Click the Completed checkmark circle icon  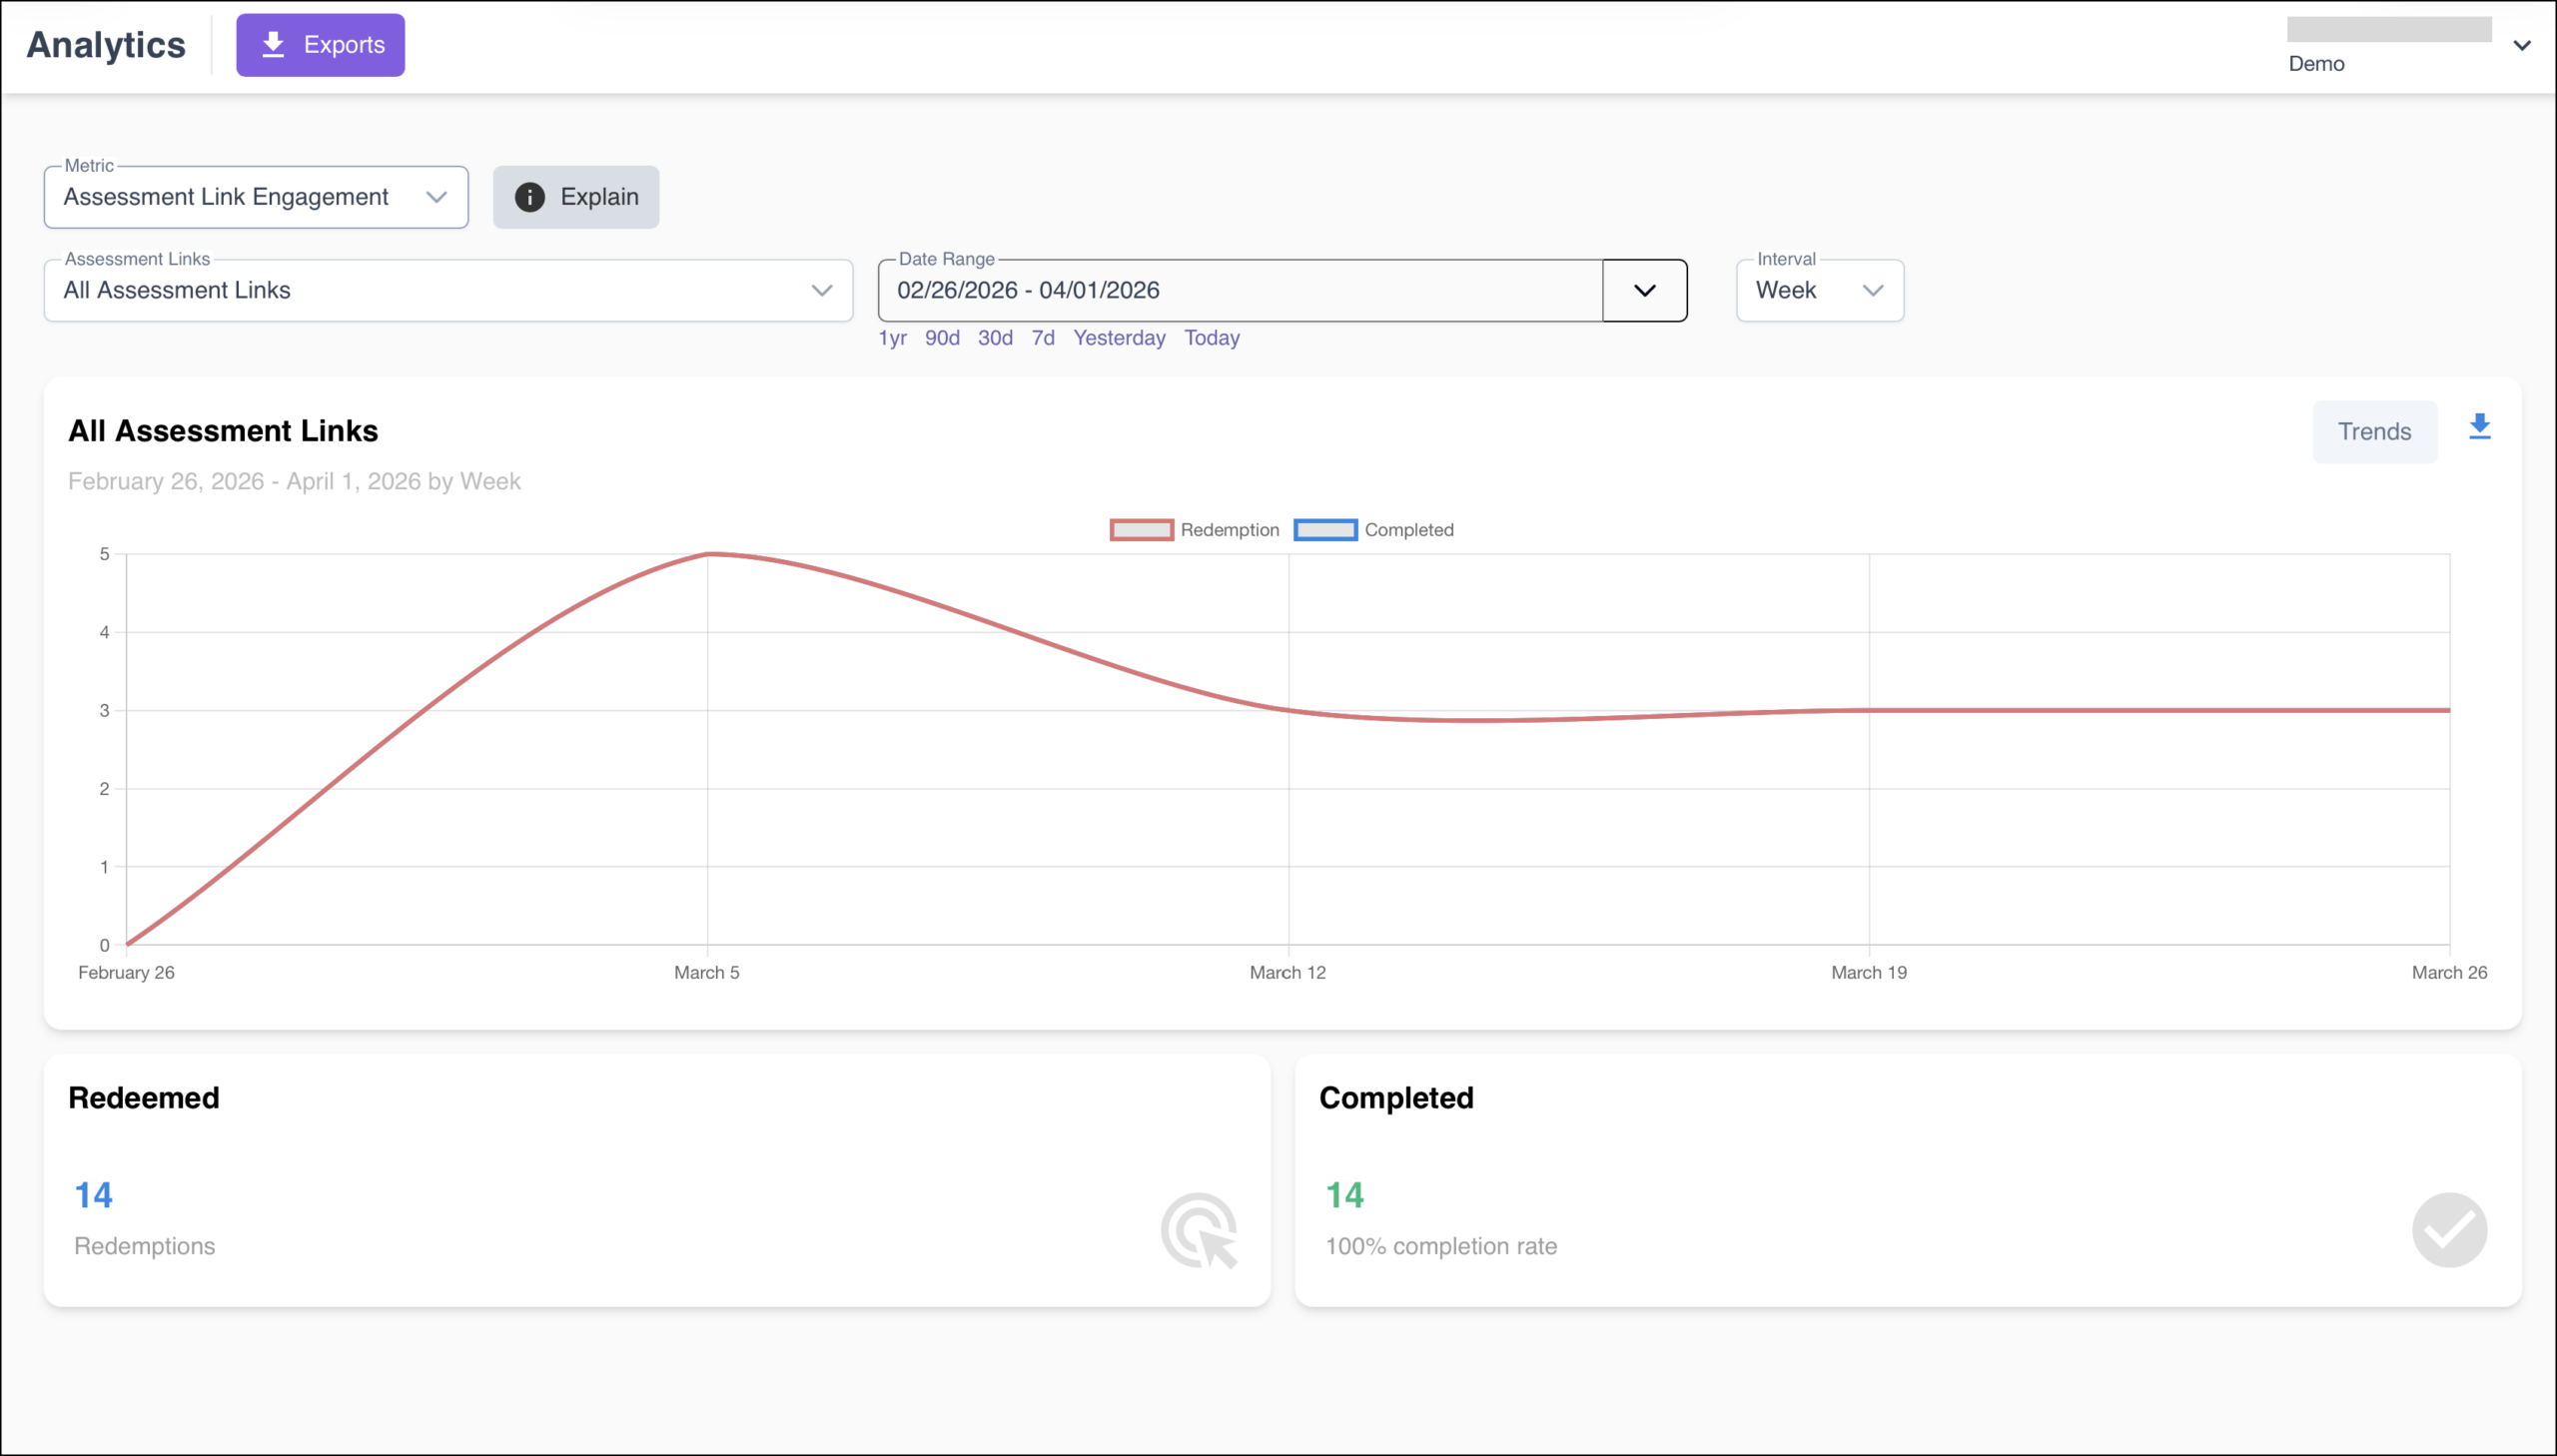(x=2449, y=1230)
